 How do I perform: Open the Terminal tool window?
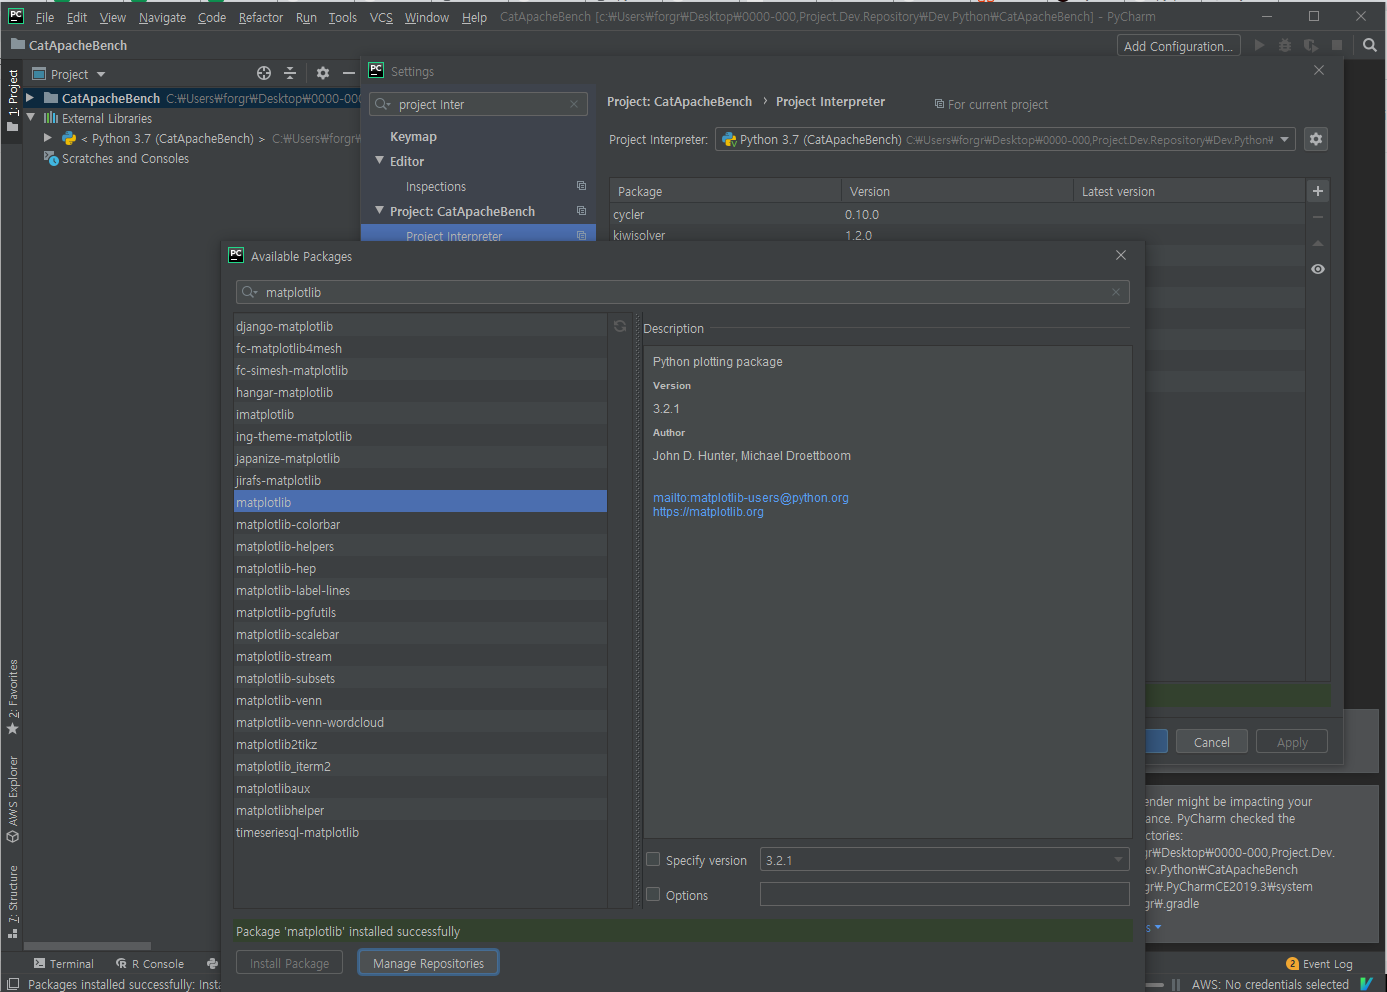(x=63, y=964)
